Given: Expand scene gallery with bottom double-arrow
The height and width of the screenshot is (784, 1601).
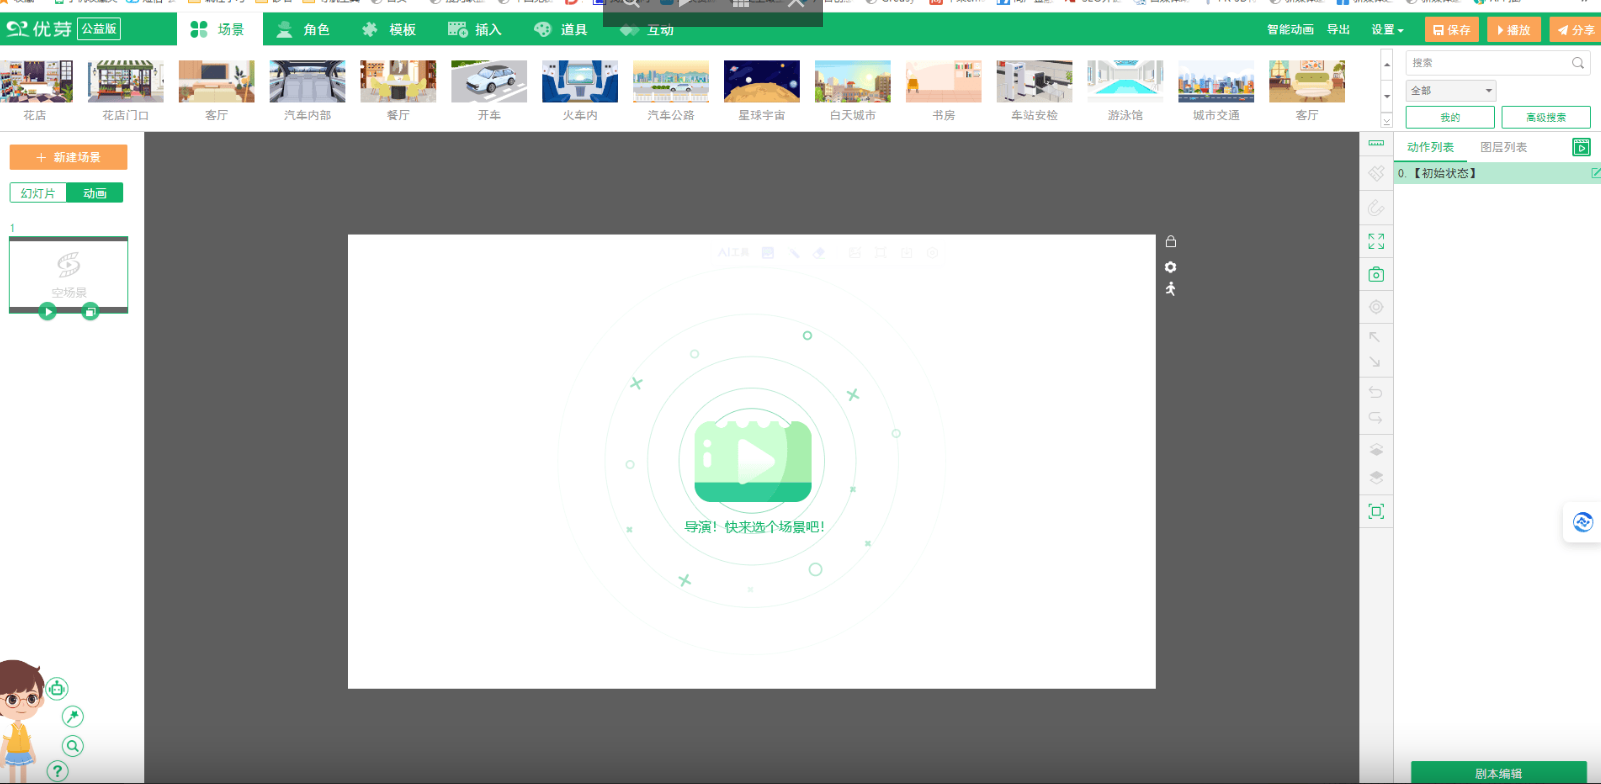Looking at the screenshot, I should [1386, 121].
